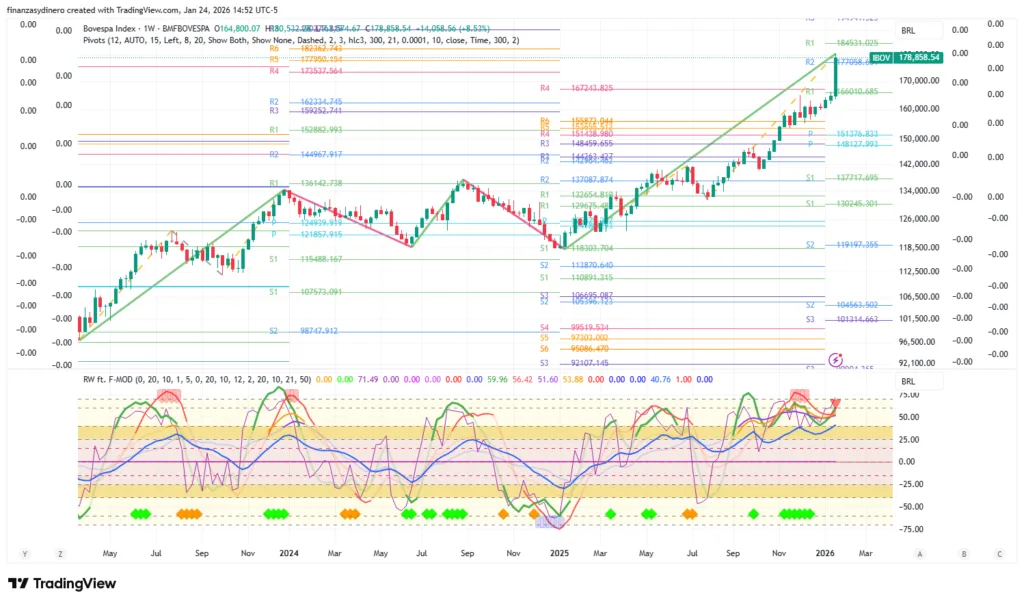The height and width of the screenshot is (604, 1024).
Task: Click the IBOV current price label
Action: tap(905, 58)
